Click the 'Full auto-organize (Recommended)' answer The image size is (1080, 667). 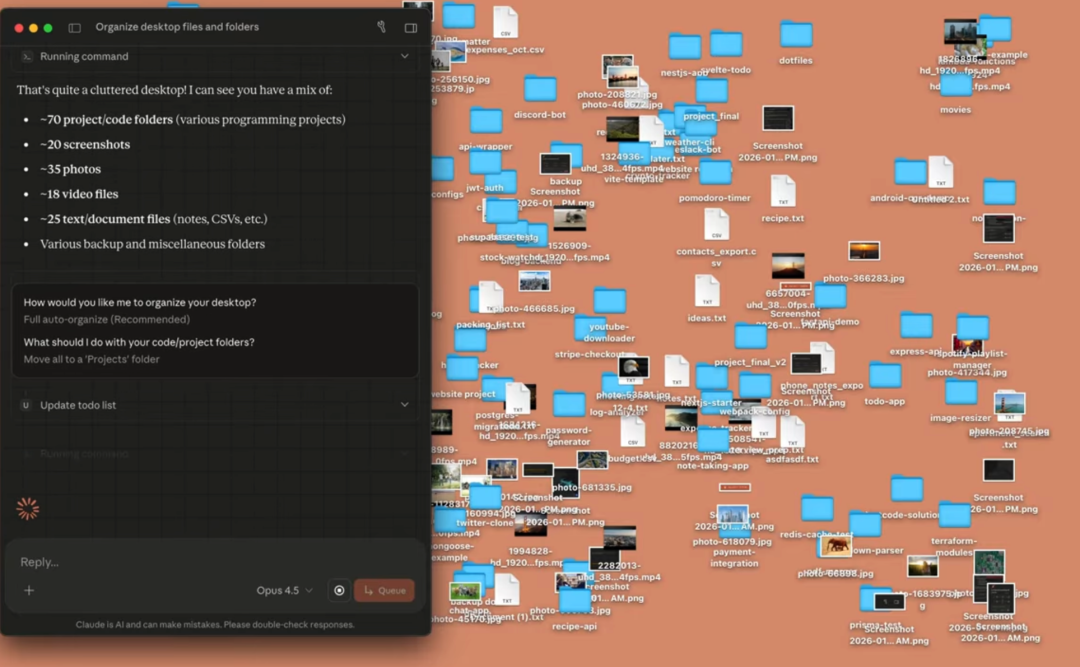tap(107, 320)
